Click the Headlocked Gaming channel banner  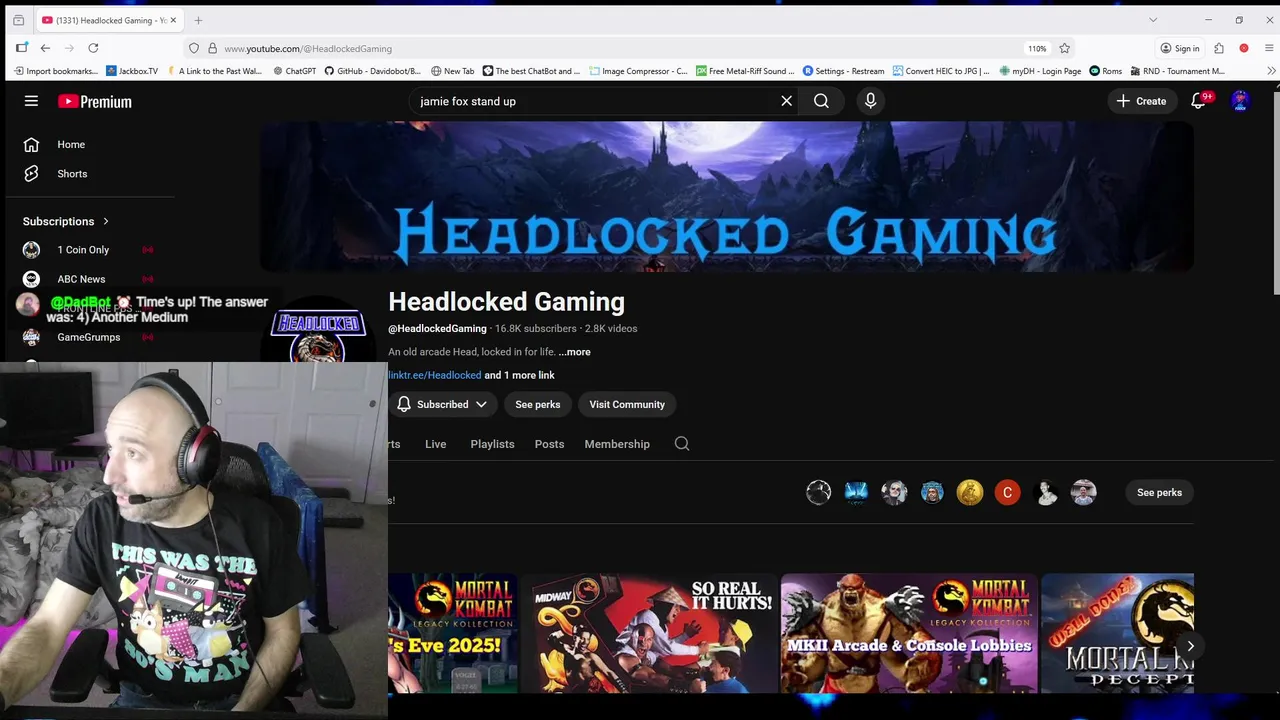[x=727, y=196]
